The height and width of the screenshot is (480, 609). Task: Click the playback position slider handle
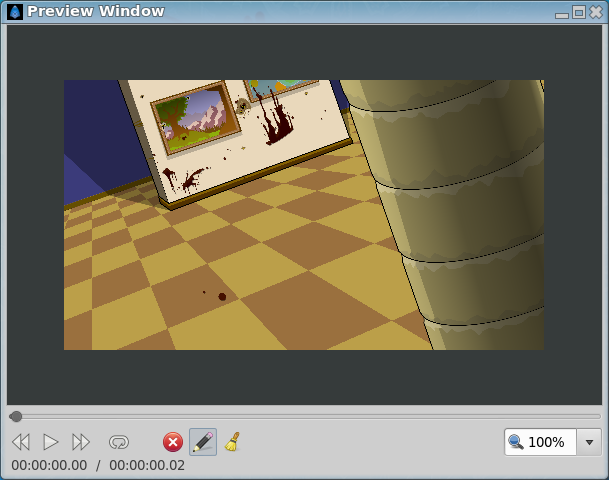[x=16, y=417]
